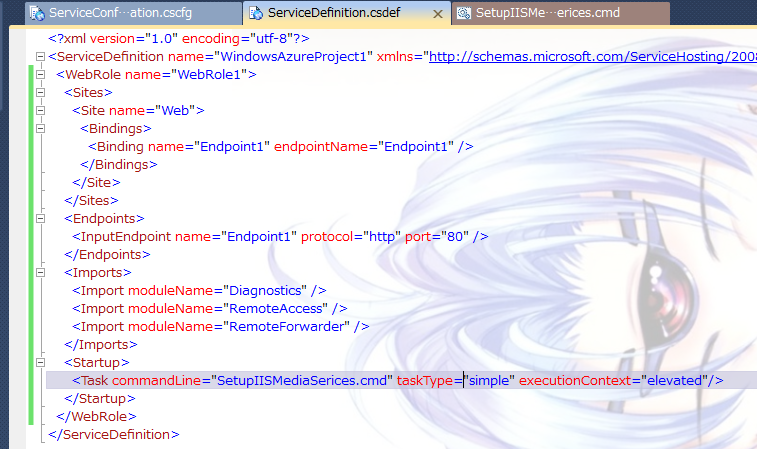
Task: Click the closing </Sites> tag
Action: (91, 200)
